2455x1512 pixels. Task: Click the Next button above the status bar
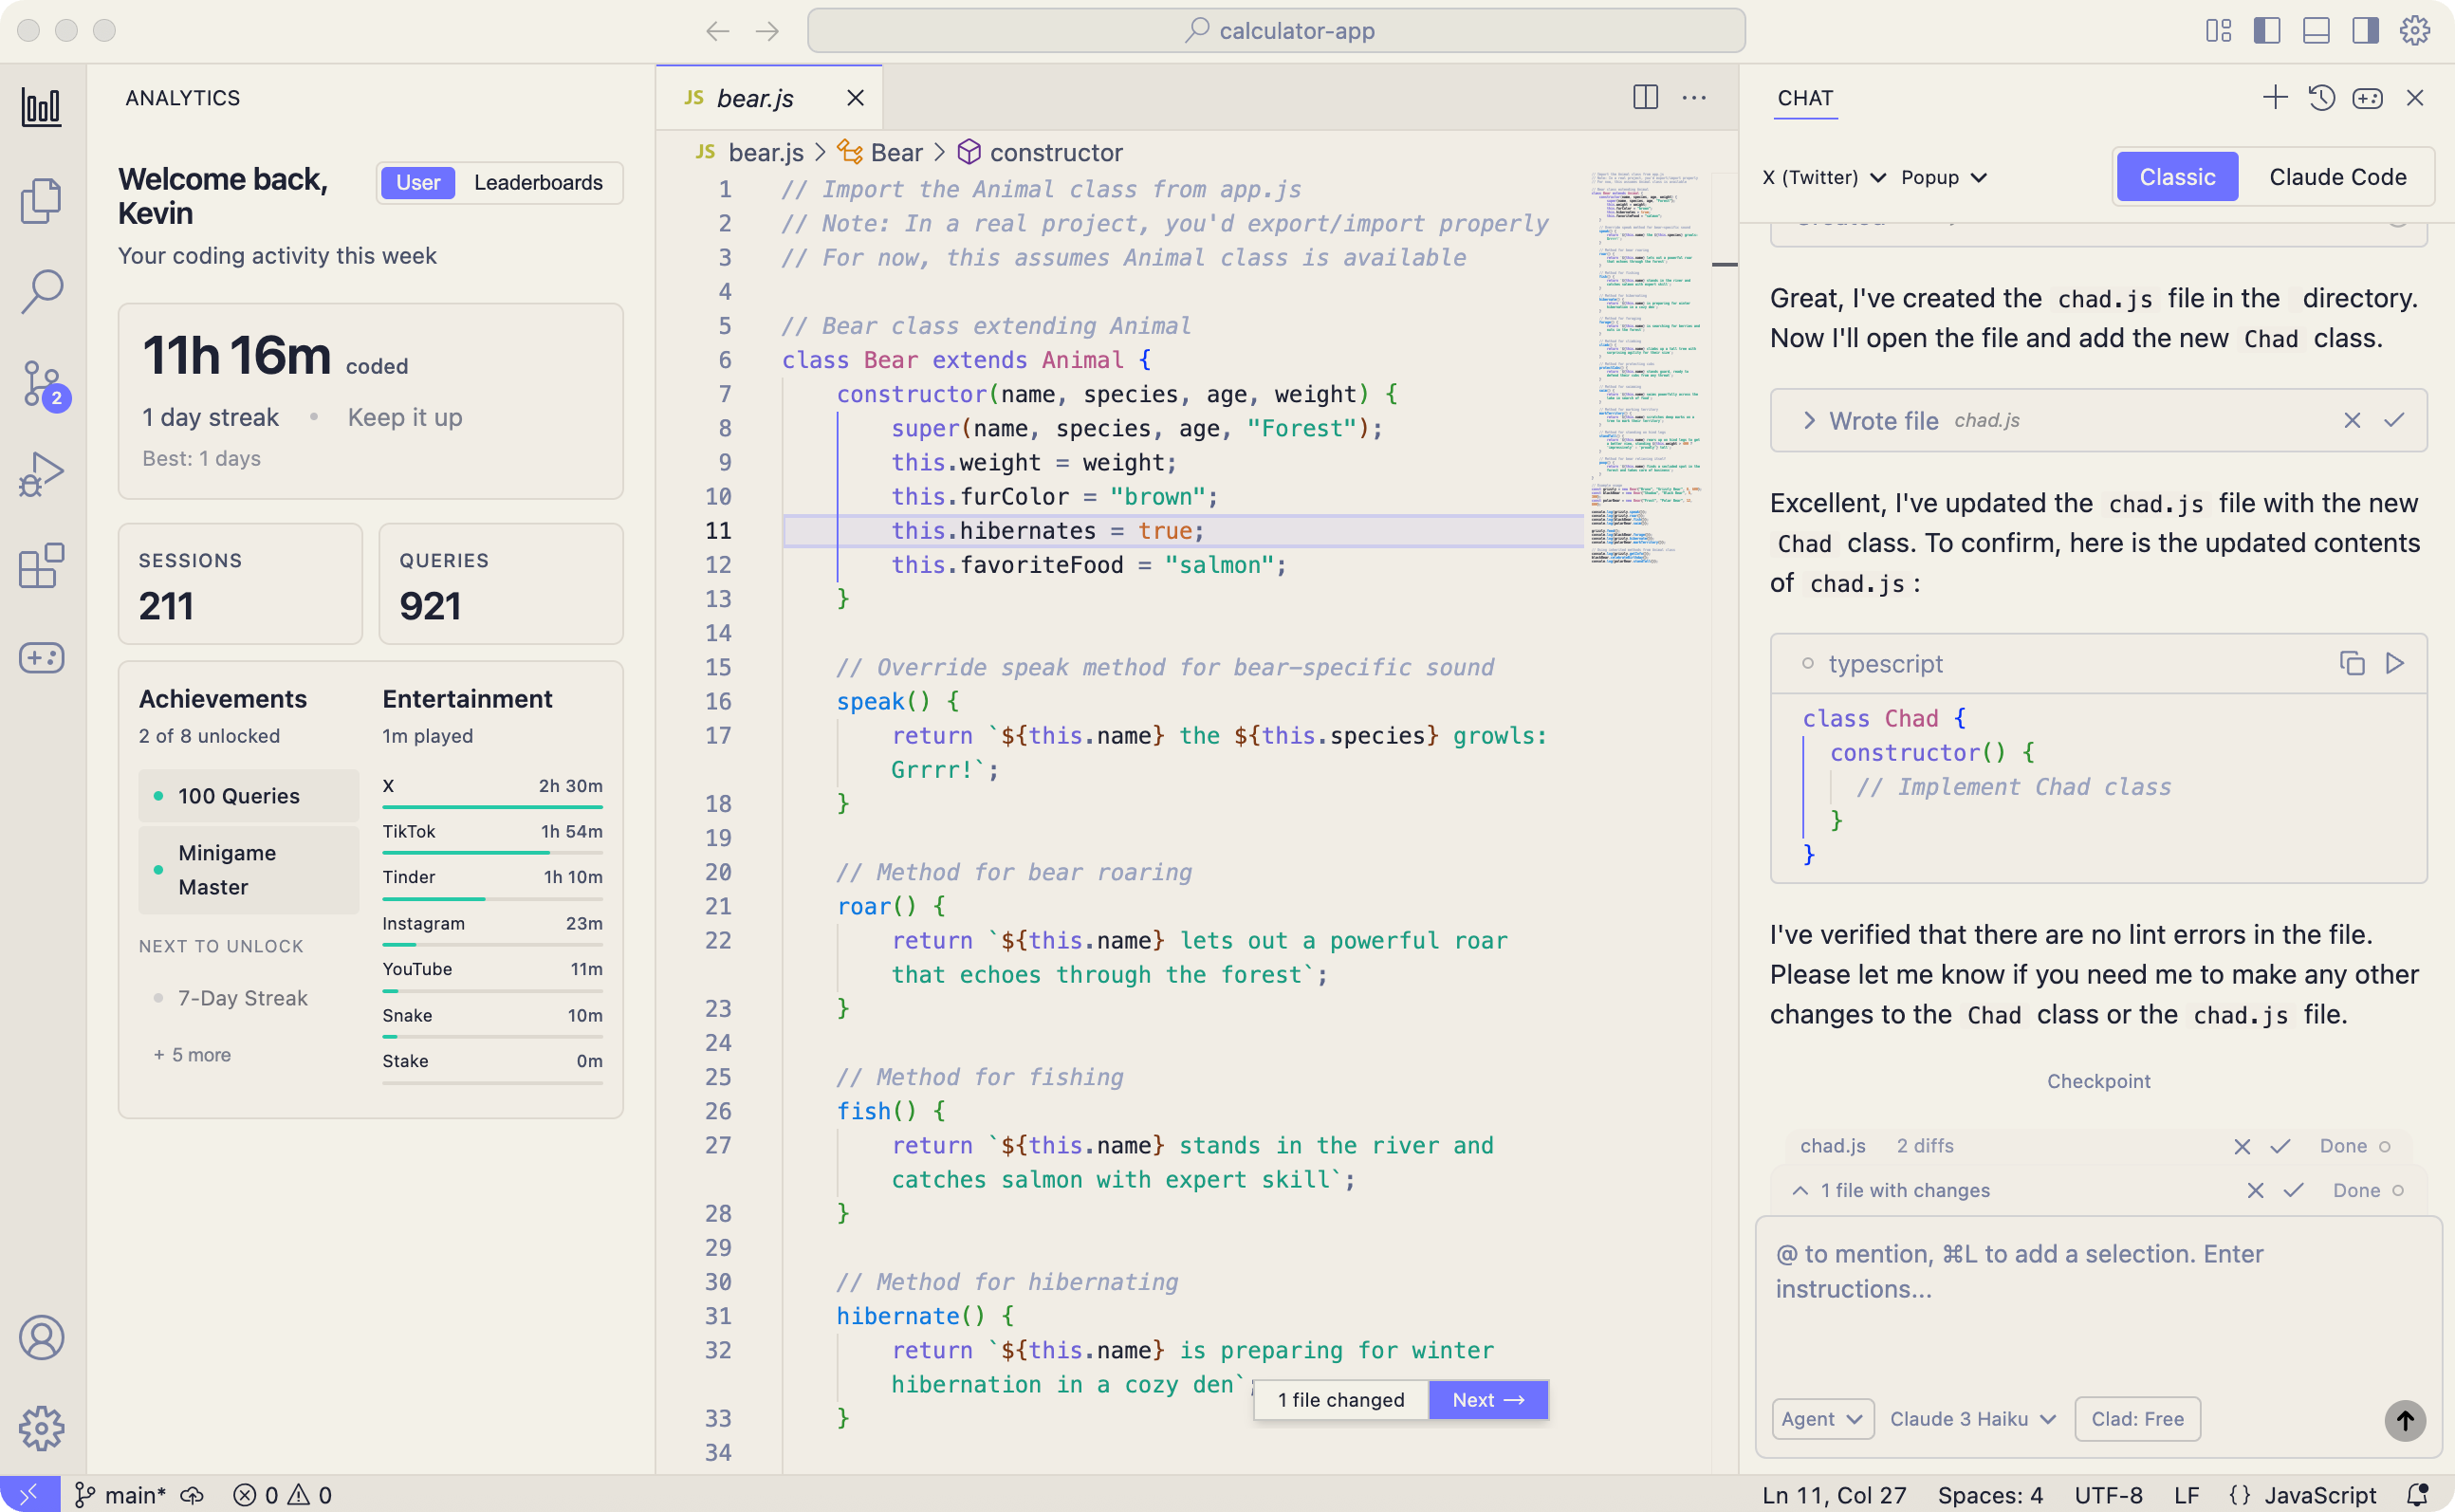coord(1486,1399)
